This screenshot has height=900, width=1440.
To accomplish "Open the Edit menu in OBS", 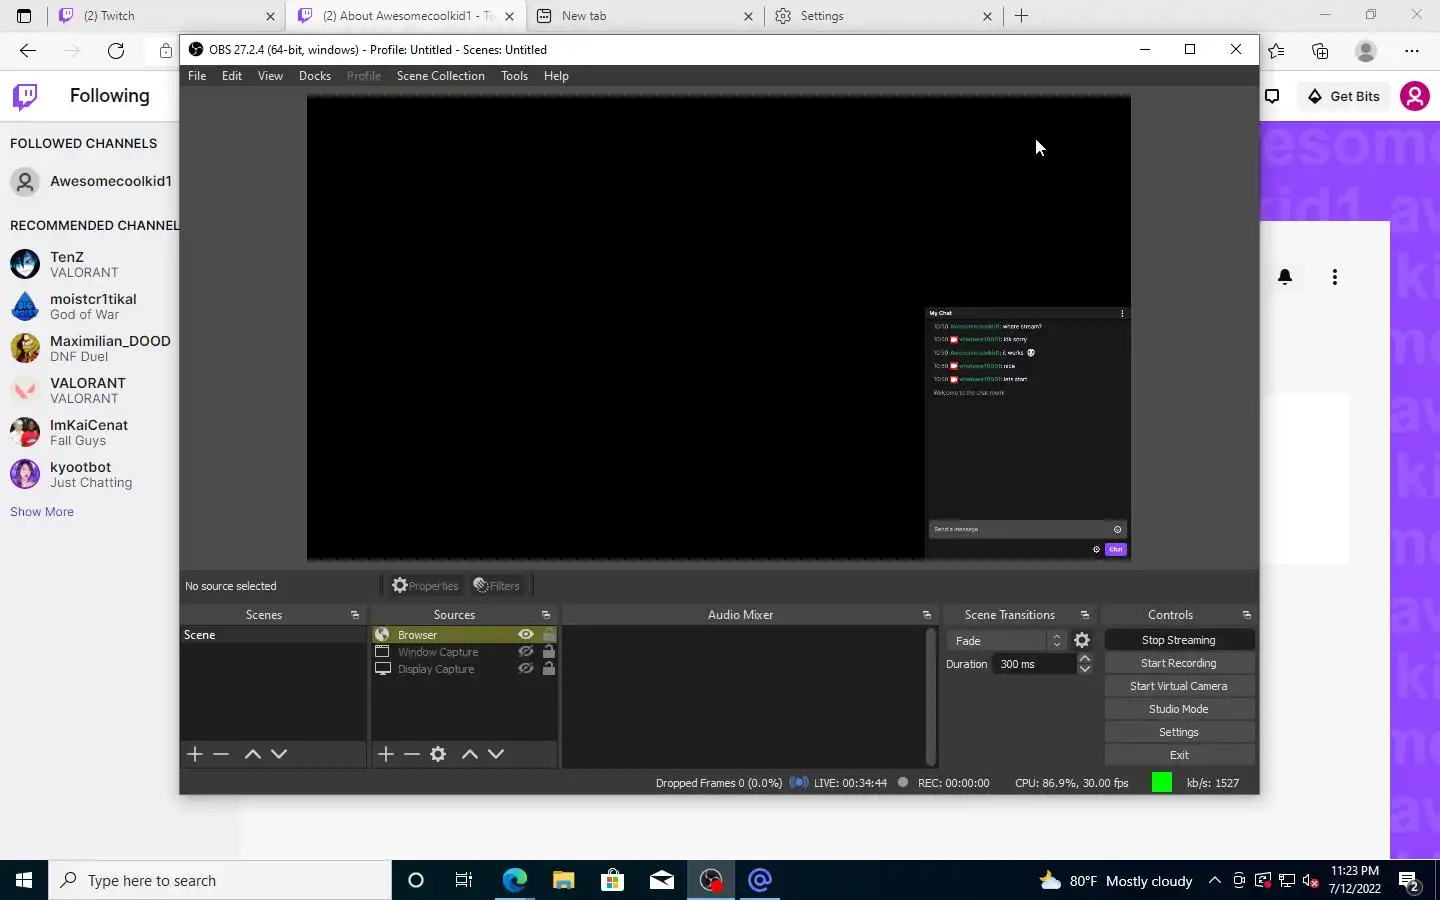I will pos(232,76).
